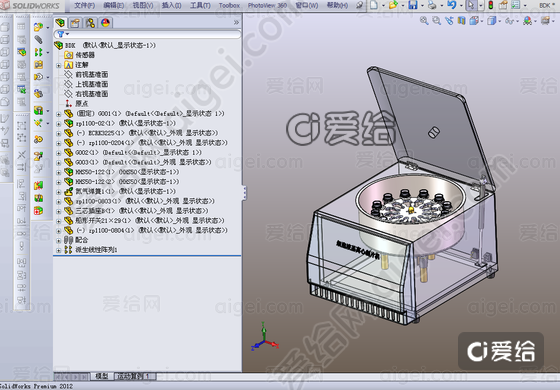Screen dimensions: 560x390
Task: Open the dropdown arrow next to Save
Action: 422,6
